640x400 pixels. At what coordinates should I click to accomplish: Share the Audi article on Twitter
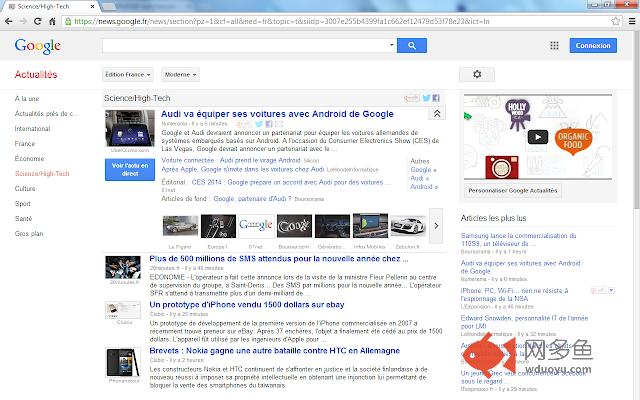coord(259,124)
